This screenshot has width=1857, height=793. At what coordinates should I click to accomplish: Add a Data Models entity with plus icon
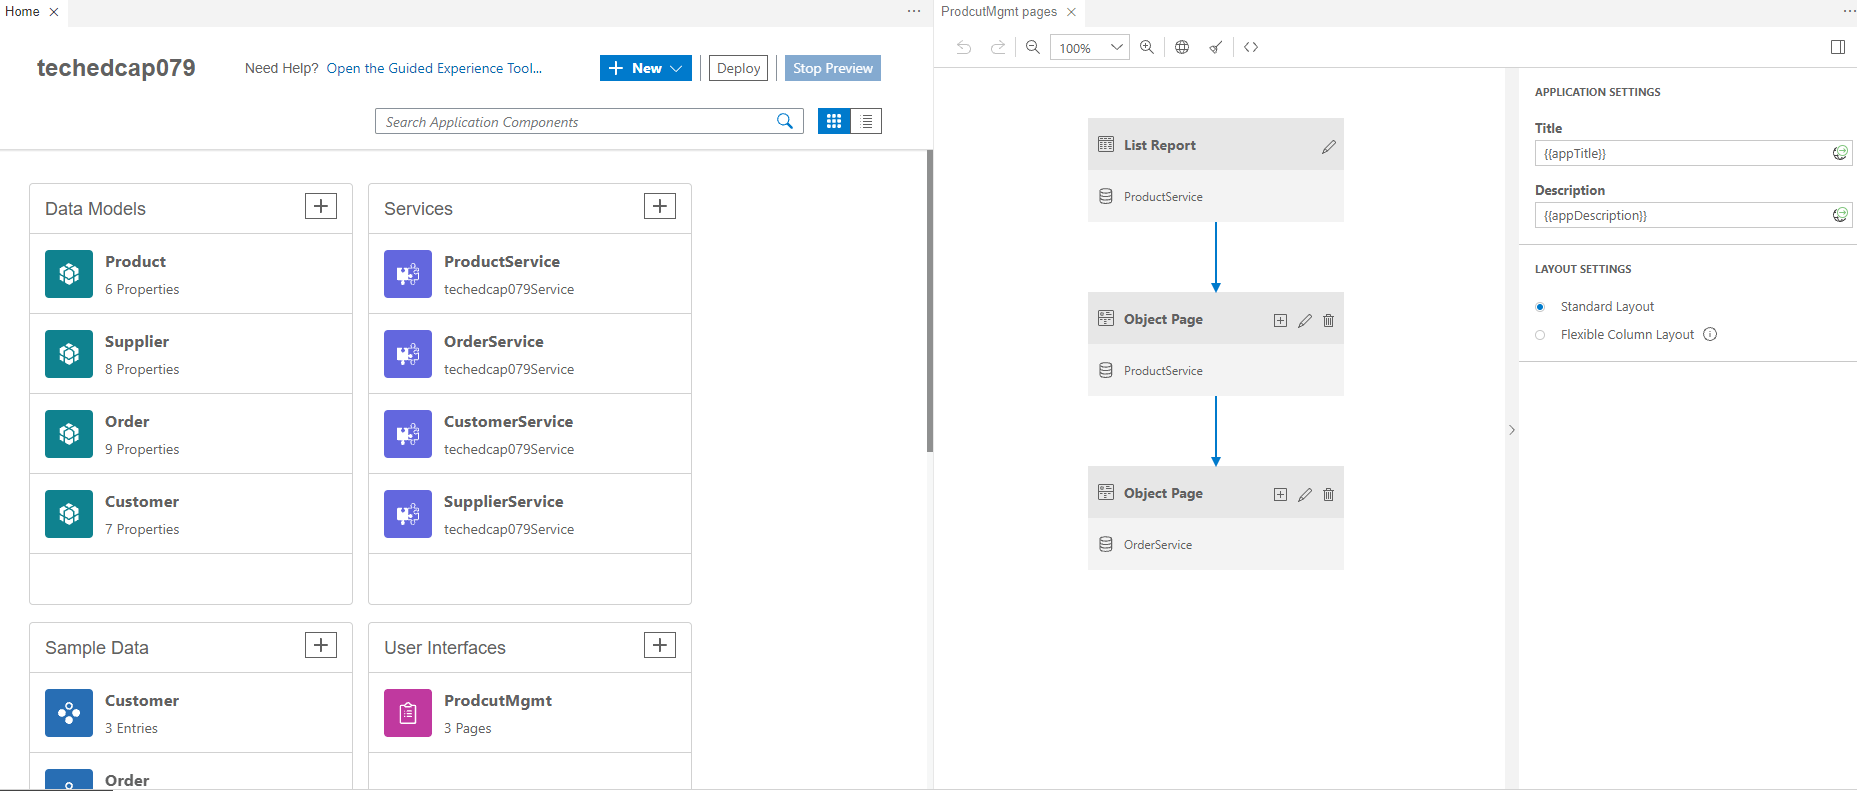point(320,206)
